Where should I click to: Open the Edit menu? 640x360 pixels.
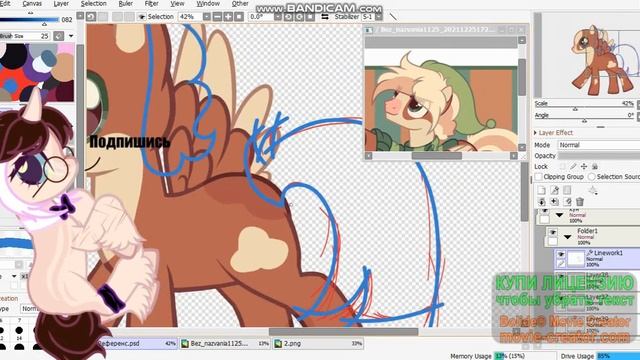click(x=5, y=3)
